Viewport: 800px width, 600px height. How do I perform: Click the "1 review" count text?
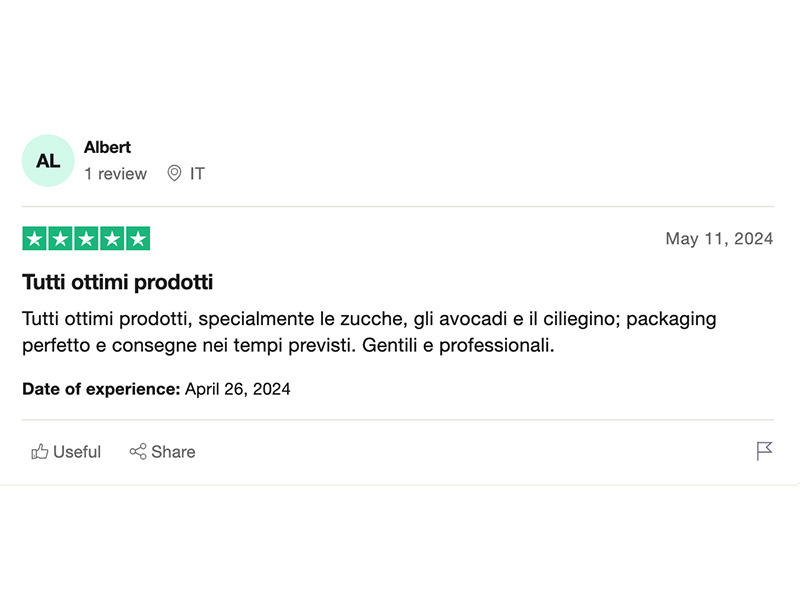115,174
